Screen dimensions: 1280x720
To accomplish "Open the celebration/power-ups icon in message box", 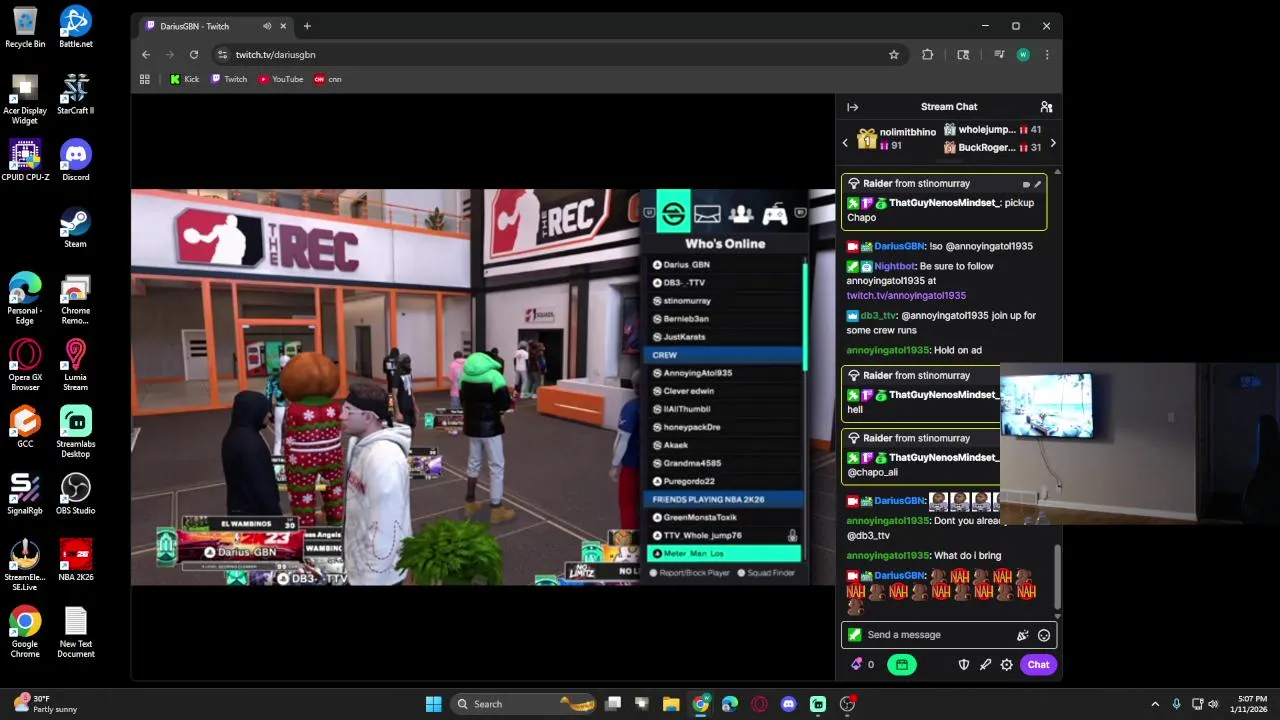I will (1022, 635).
